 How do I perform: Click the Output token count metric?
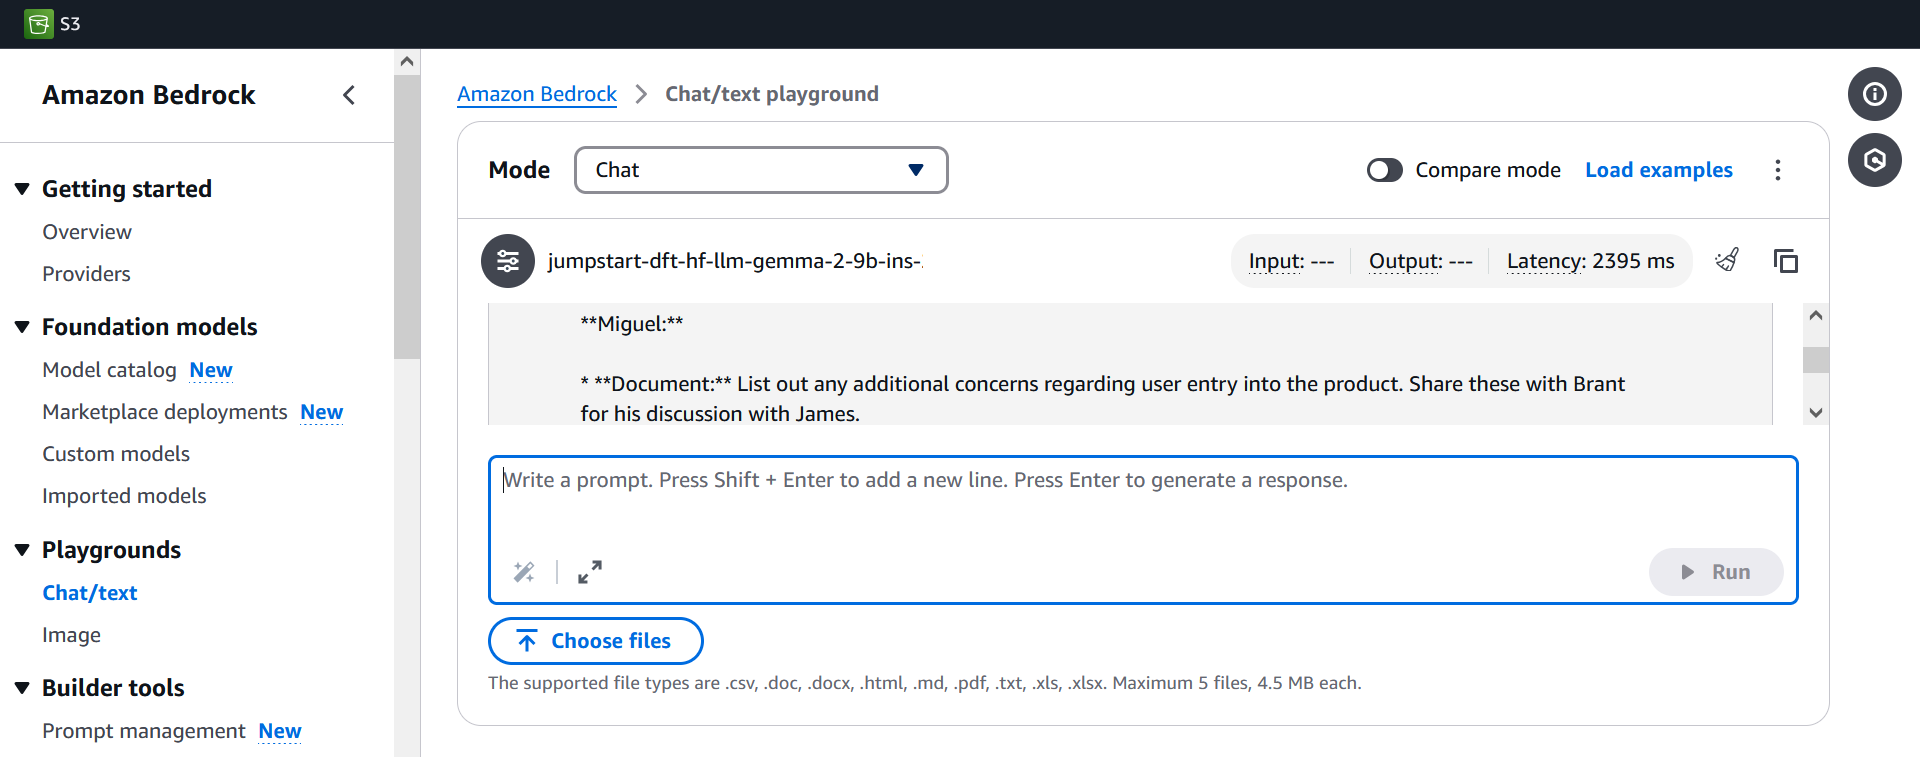pos(1421,261)
